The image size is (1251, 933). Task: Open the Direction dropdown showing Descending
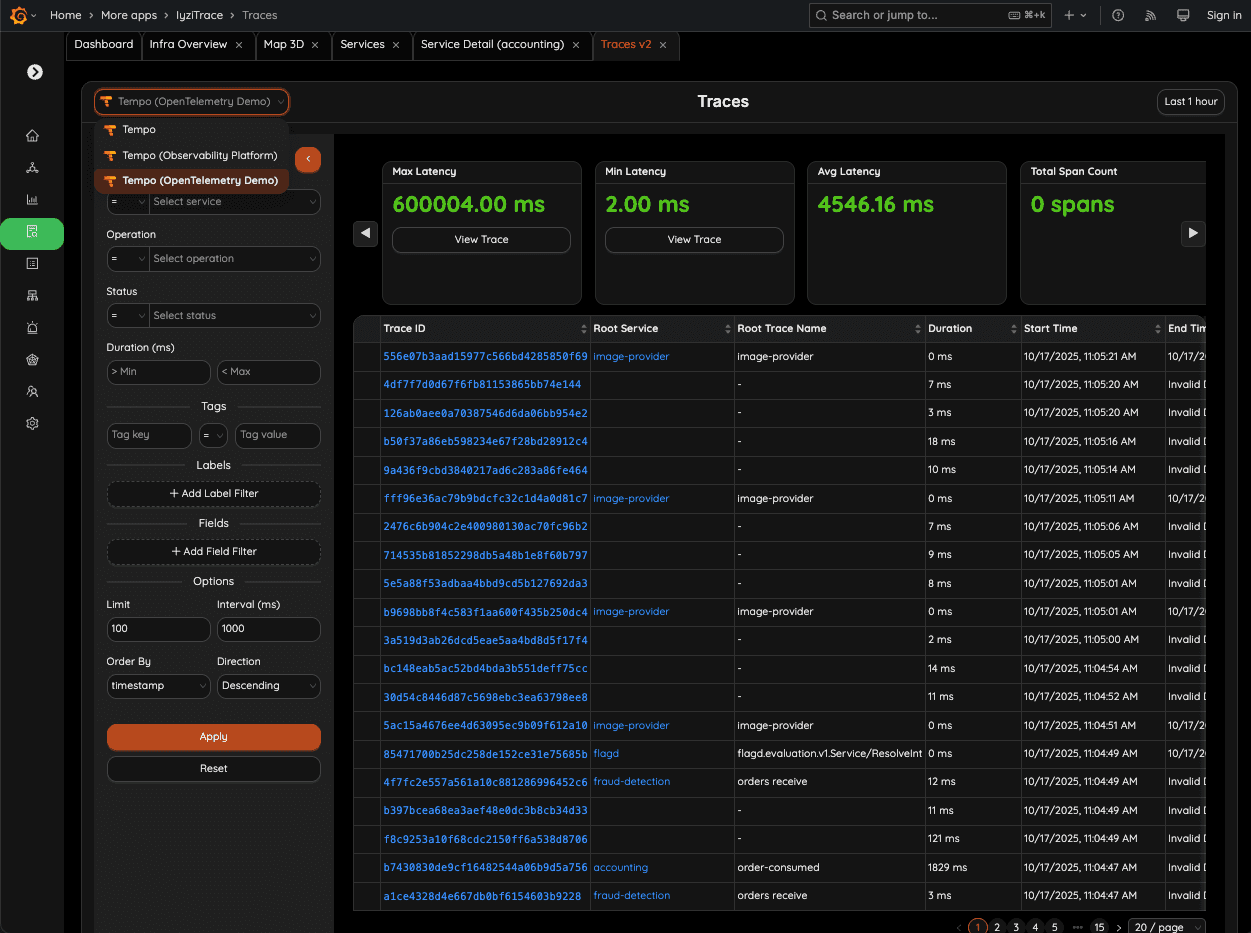(x=269, y=686)
